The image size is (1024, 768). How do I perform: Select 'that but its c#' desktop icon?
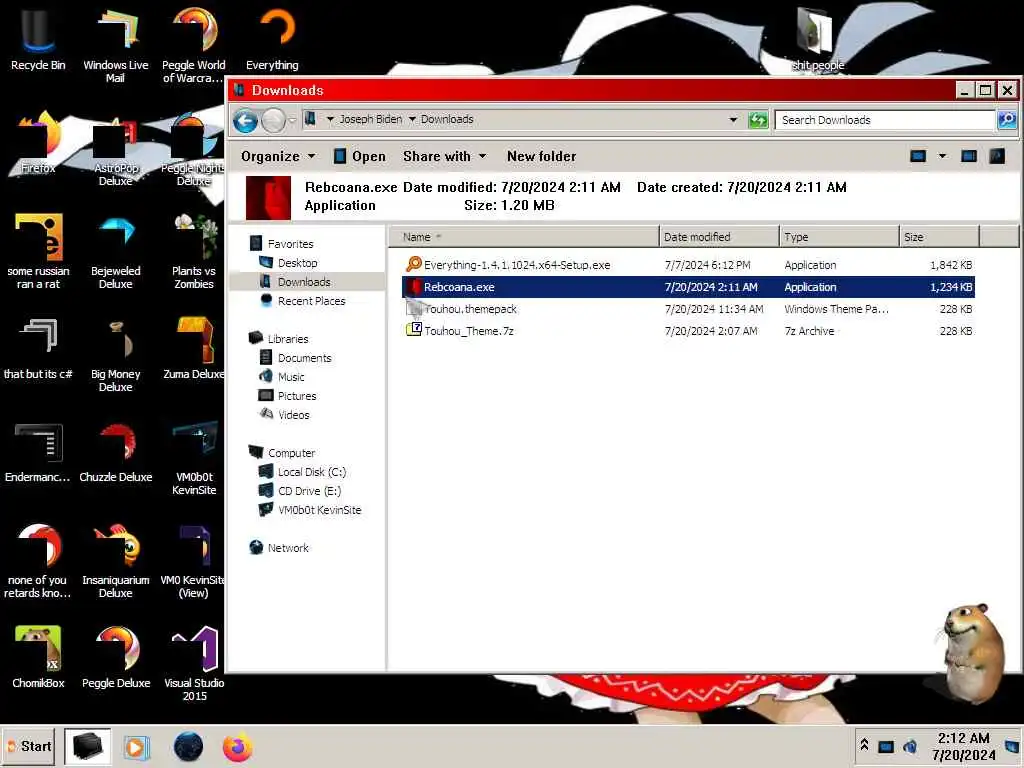pyautogui.click(x=38, y=349)
